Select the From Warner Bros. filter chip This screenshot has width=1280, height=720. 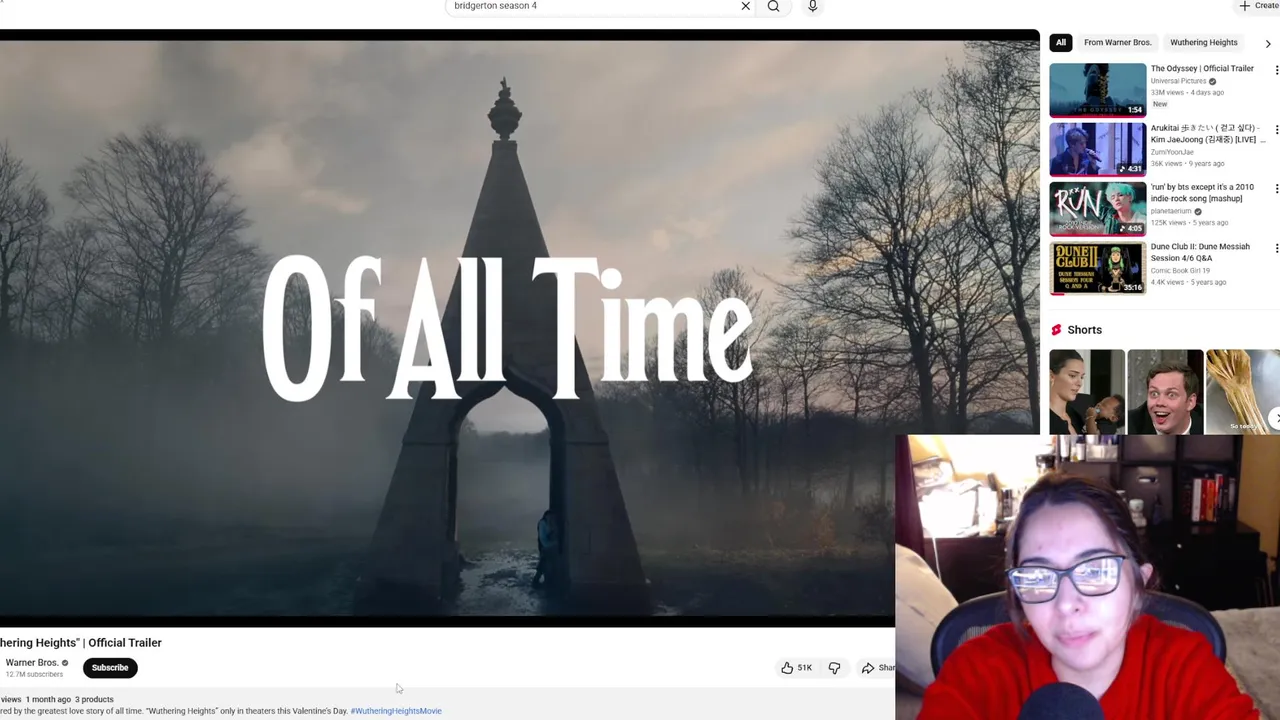click(x=1117, y=42)
